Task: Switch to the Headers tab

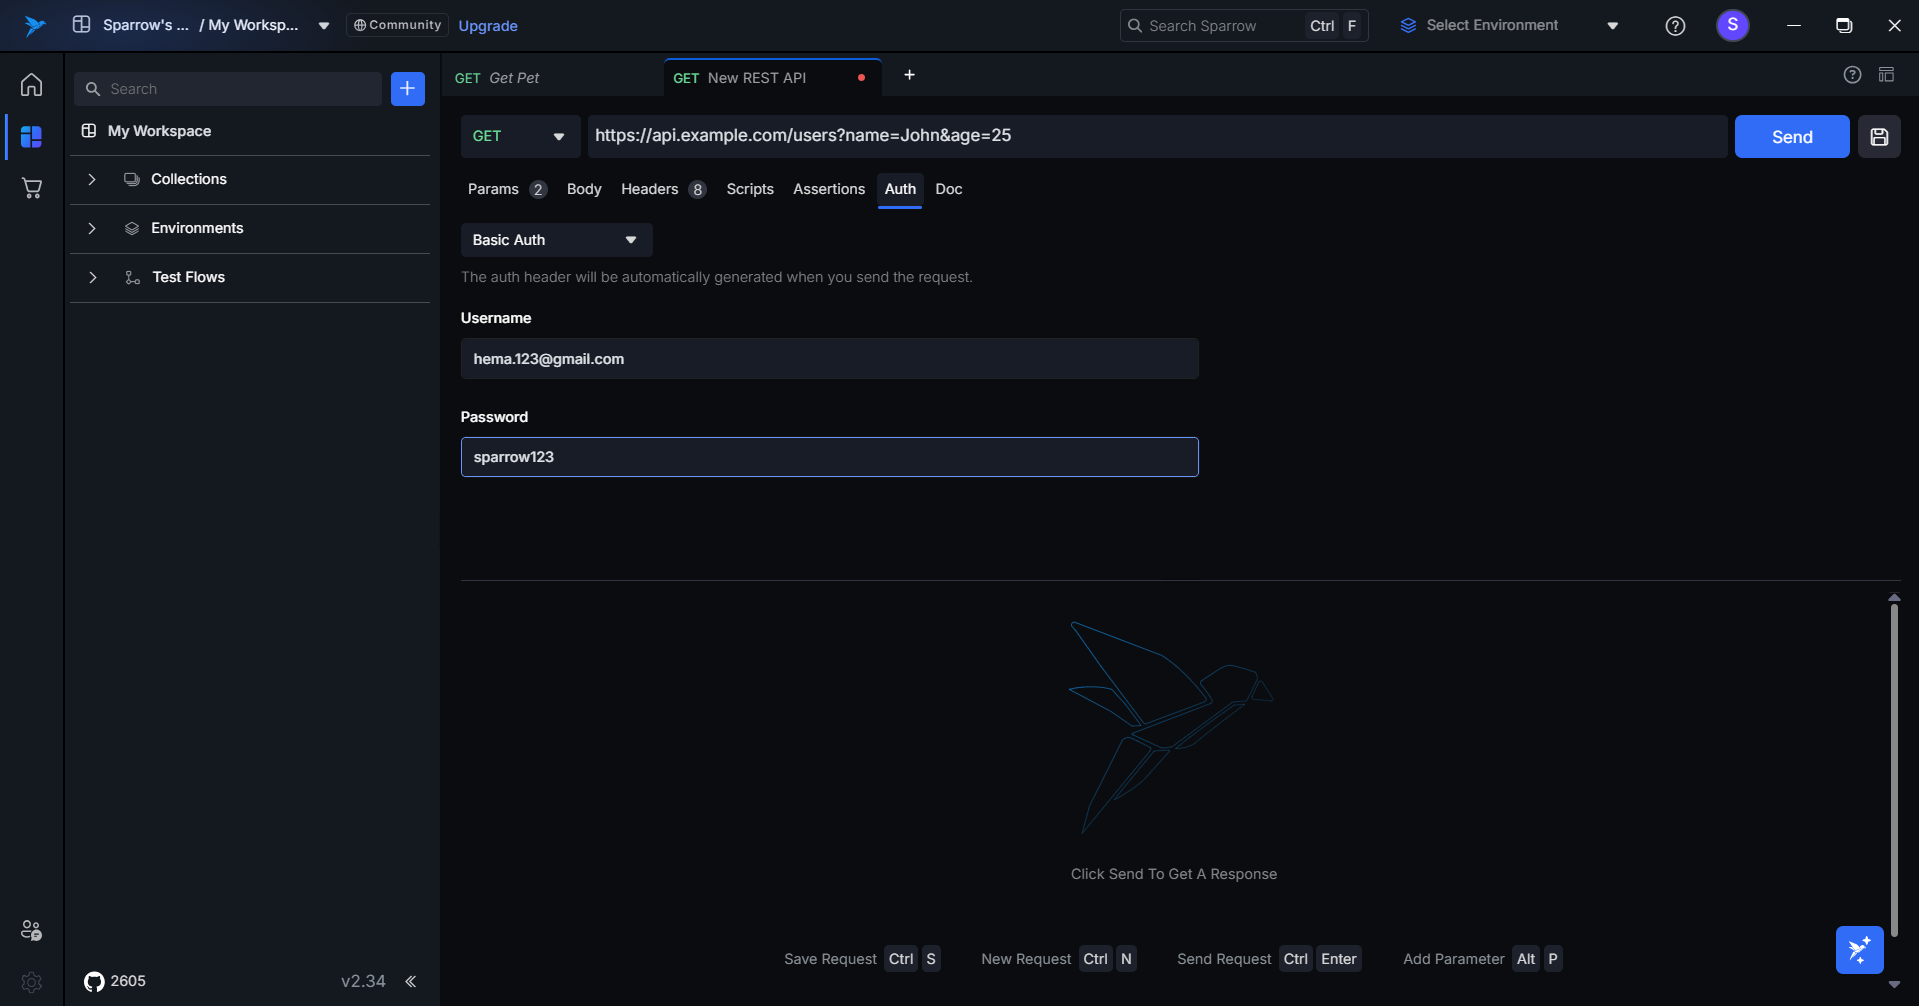Action: (650, 189)
